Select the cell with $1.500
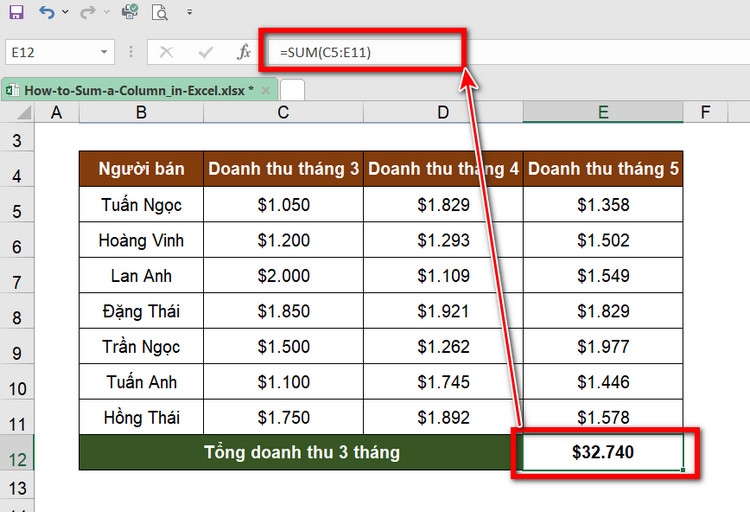 coord(283,346)
